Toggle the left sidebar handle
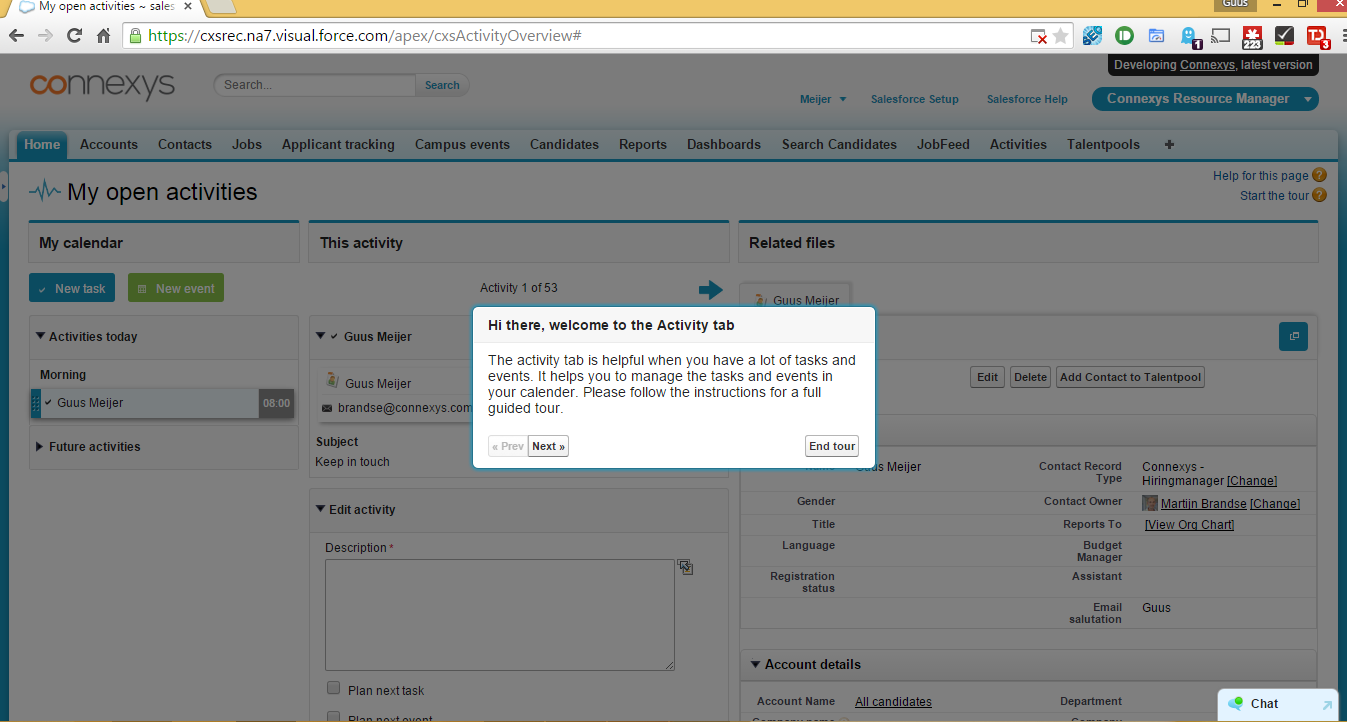Image resolution: width=1347 pixels, height=722 pixels. (x=3, y=186)
